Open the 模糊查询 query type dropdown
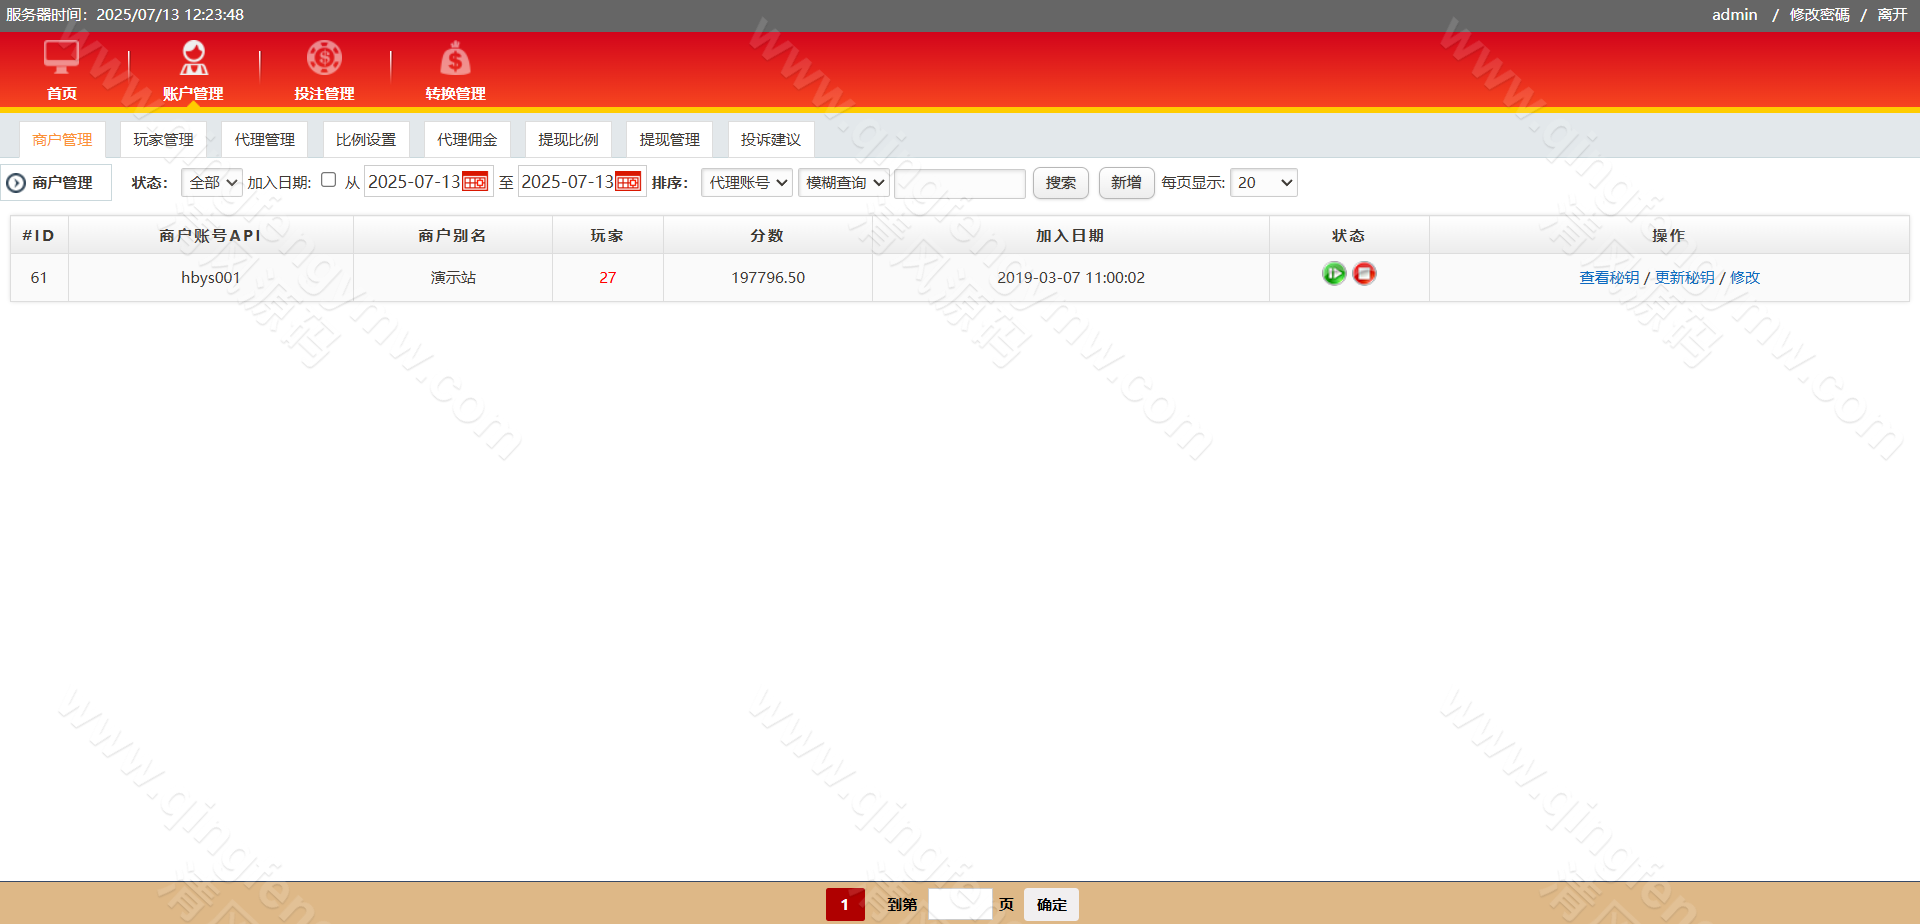This screenshot has height=924, width=1920. [844, 183]
